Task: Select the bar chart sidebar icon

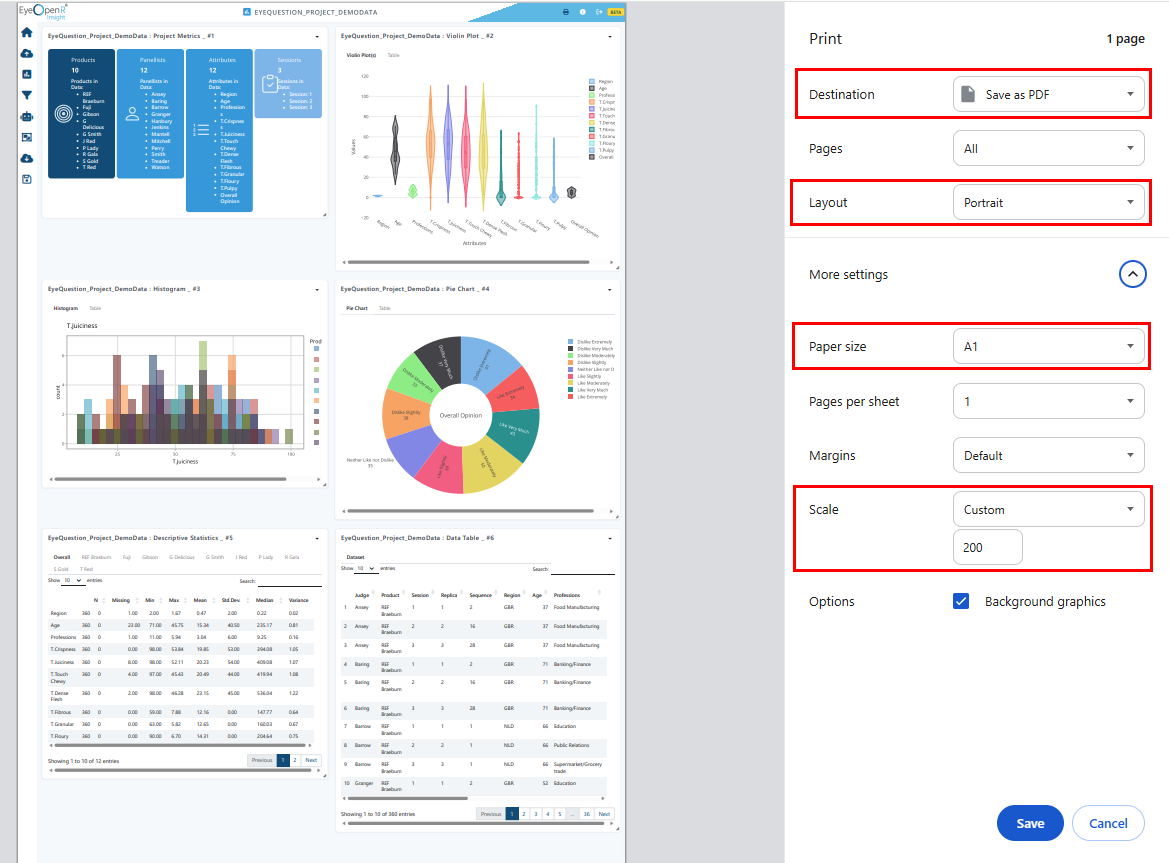Action: click(x=27, y=75)
